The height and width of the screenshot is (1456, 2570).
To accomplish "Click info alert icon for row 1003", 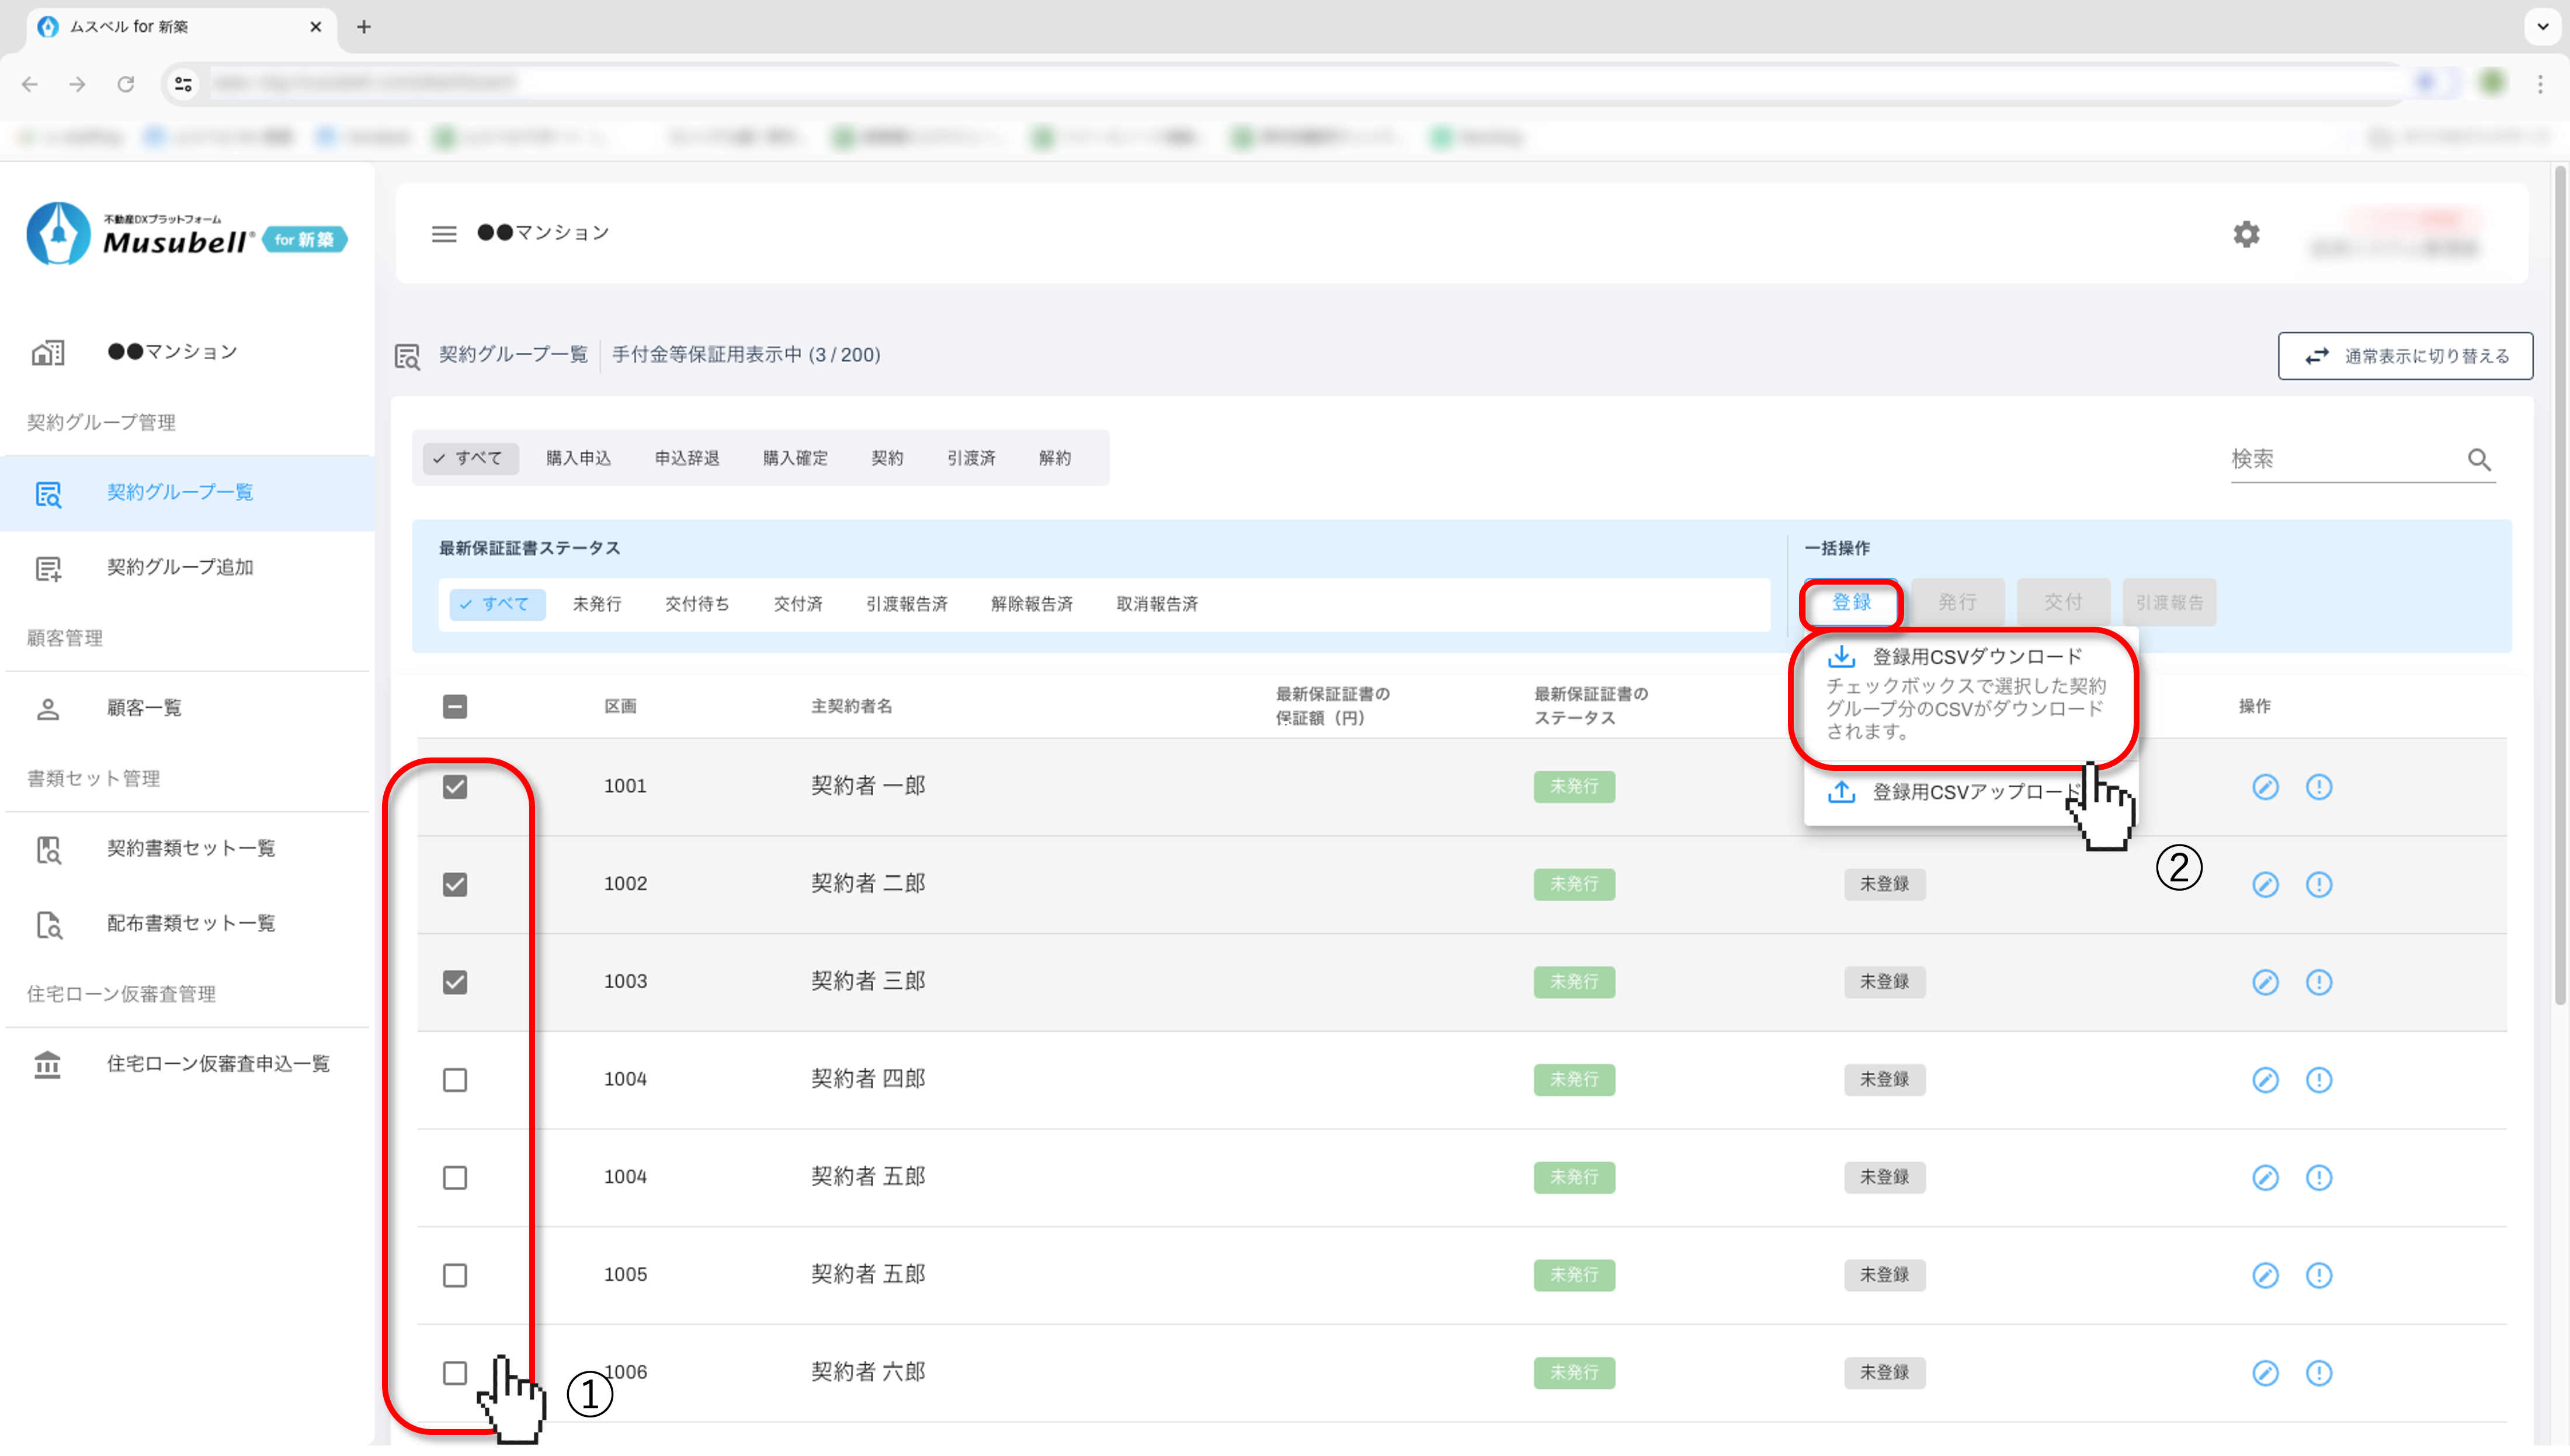I will click(x=2318, y=982).
